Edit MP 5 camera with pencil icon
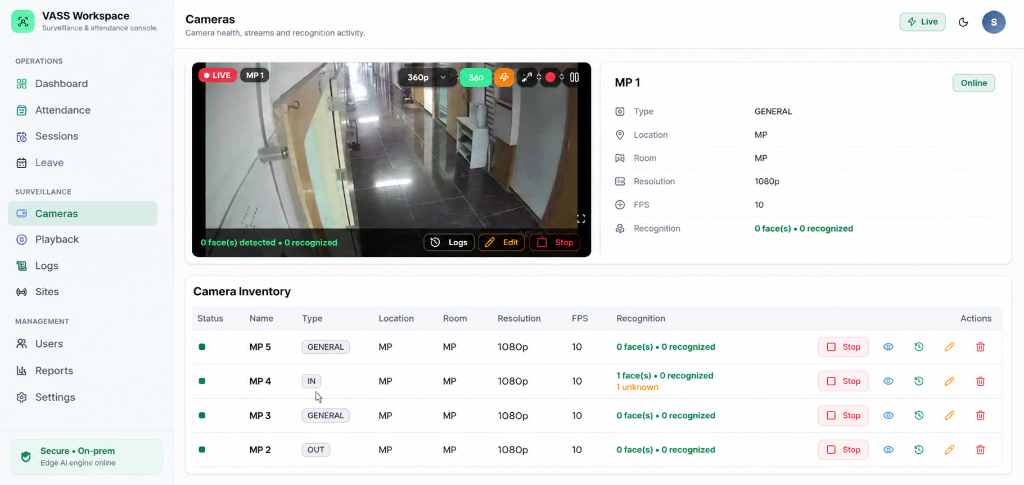 950,347
